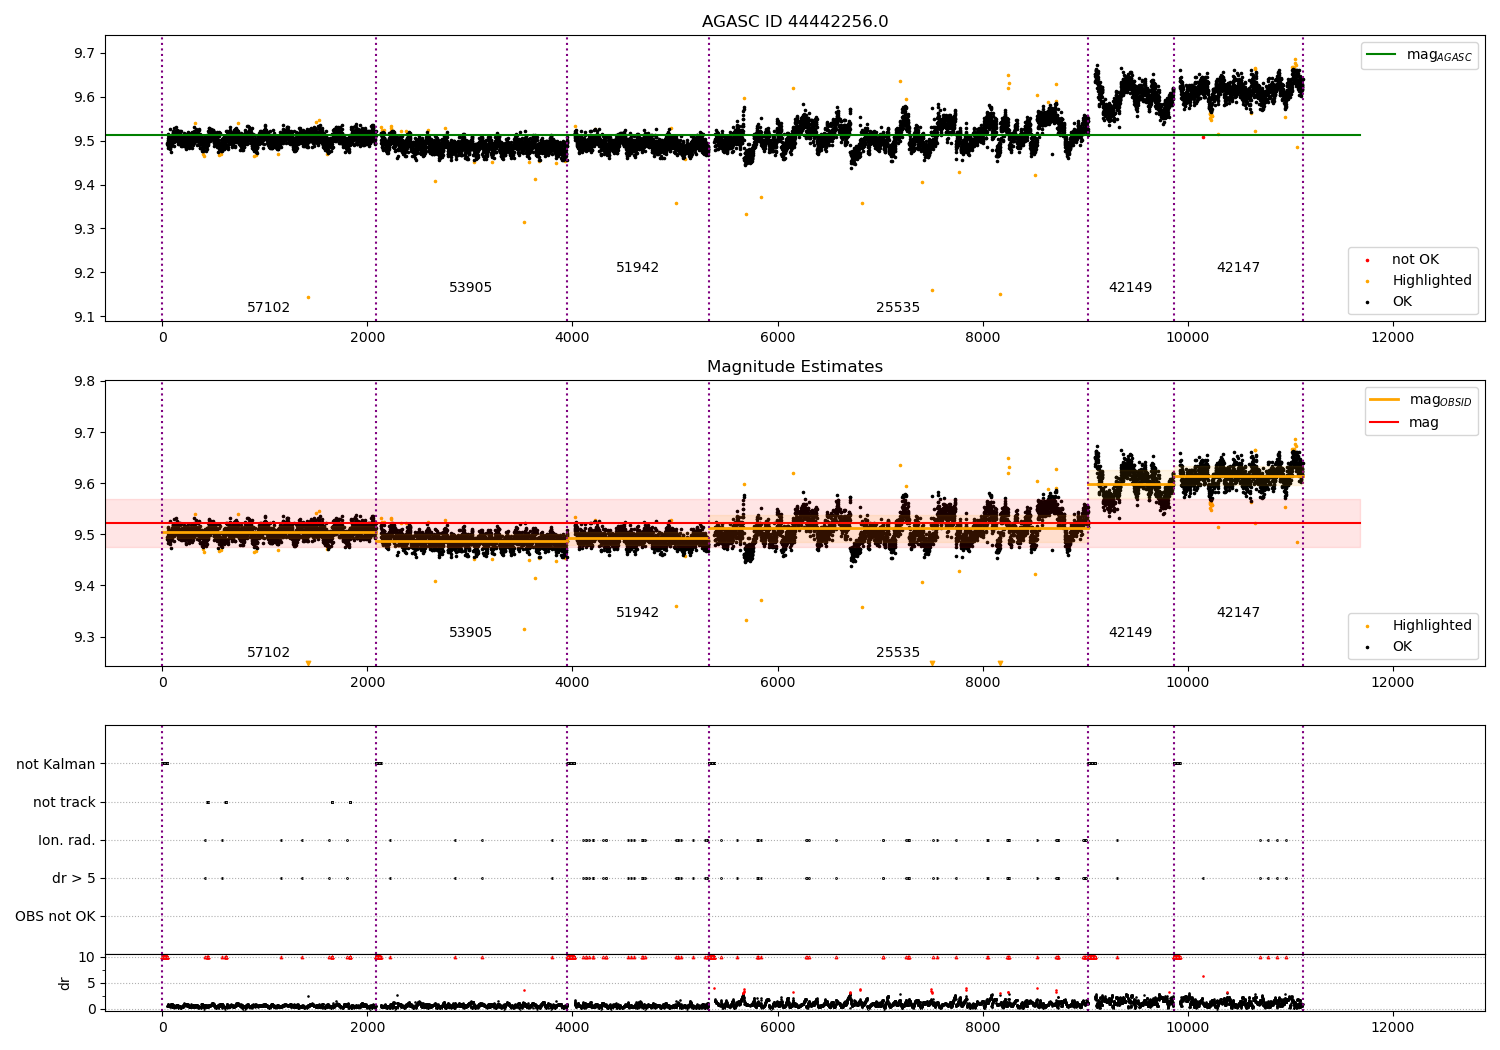Click the rotated 'dr' axis label
The width and height of the screenshot is (1500, 1050).
pyautogui.click(x=65, y=983)
